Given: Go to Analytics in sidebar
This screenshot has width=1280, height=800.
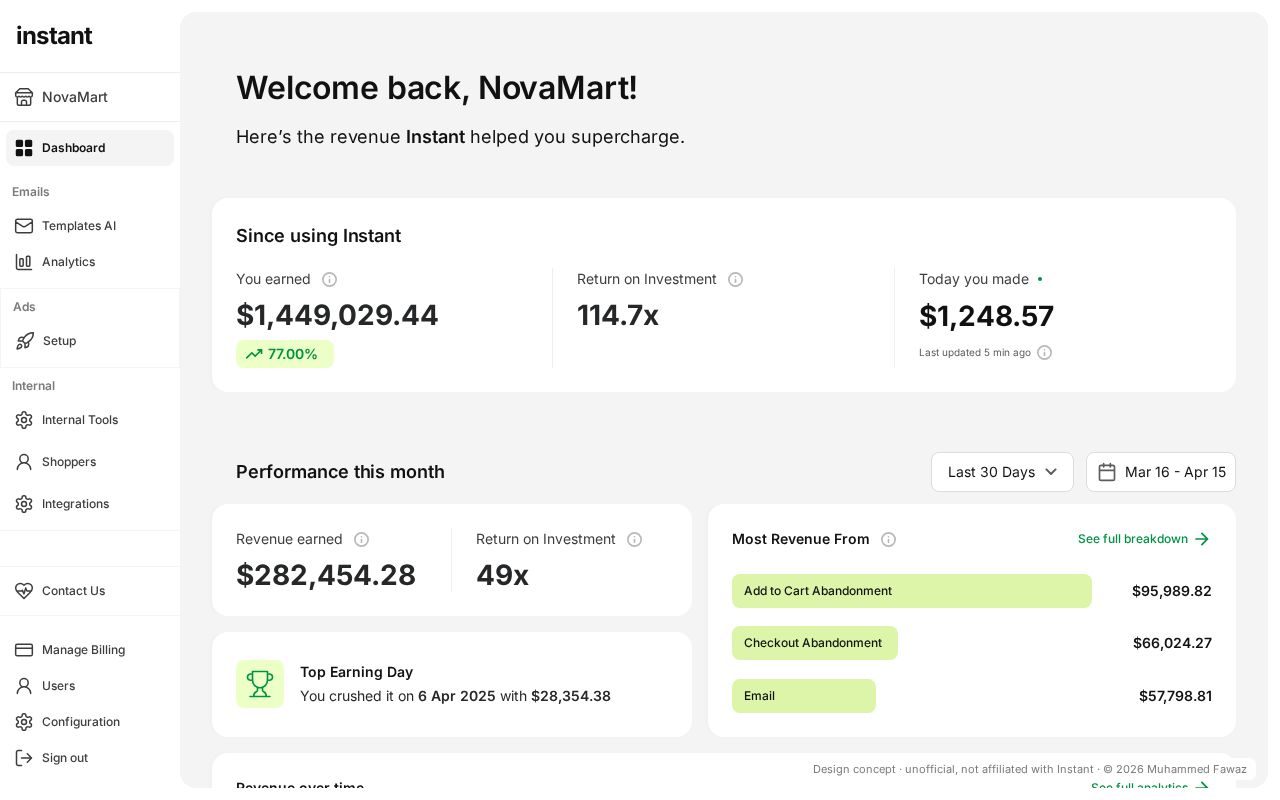Looking at the screenshot, I should tap(90, 262).
